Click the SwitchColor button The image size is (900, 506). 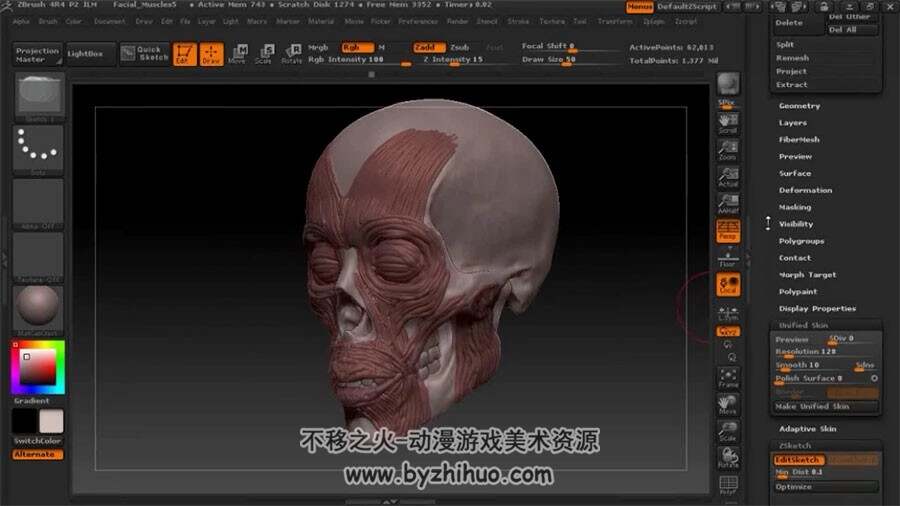pyautogui.click(x=38, y=441)
